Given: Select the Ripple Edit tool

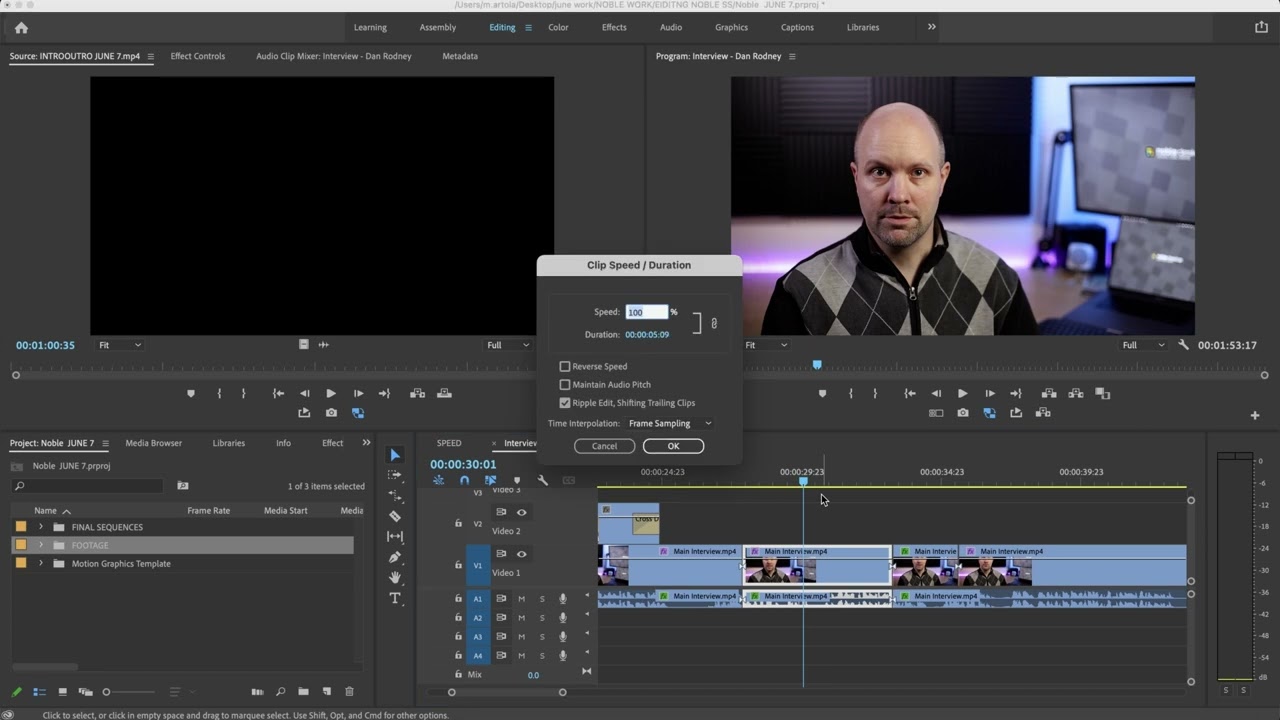Looking at the screenshot, I should 395,496.
